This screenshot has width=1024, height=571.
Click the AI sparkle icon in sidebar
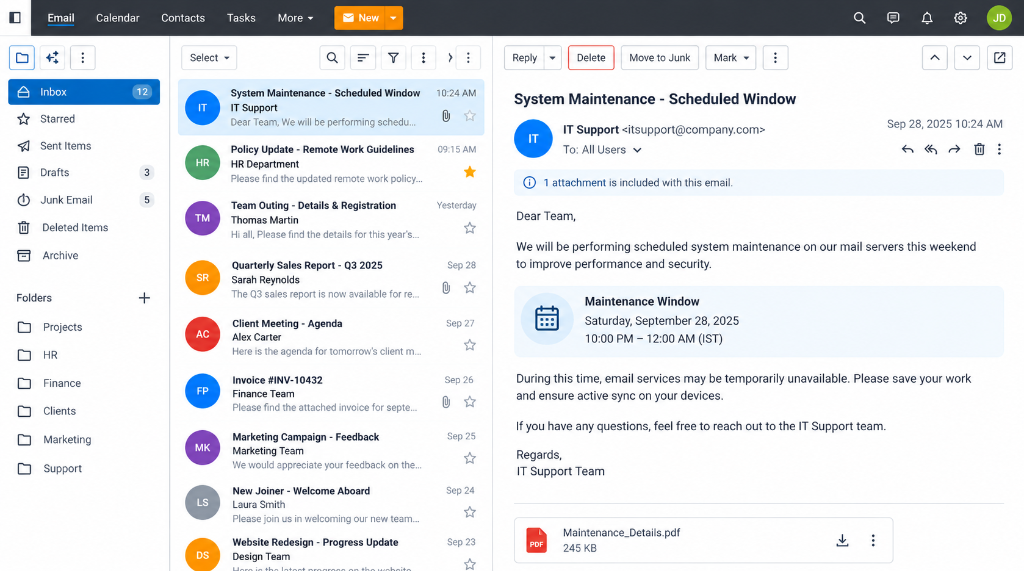pos(52,57)
